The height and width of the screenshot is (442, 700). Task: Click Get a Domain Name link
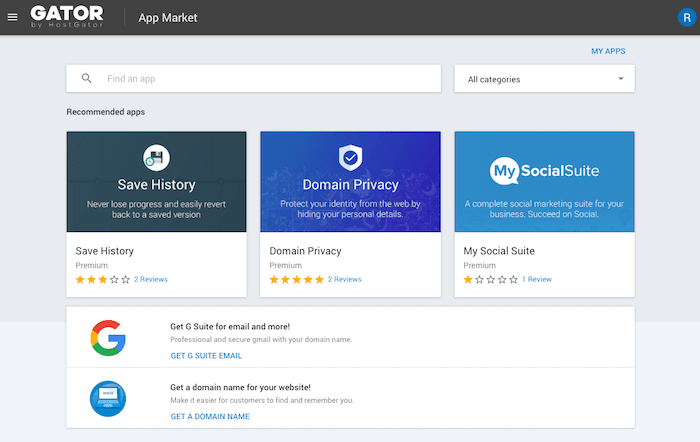[x=210, y=417]
